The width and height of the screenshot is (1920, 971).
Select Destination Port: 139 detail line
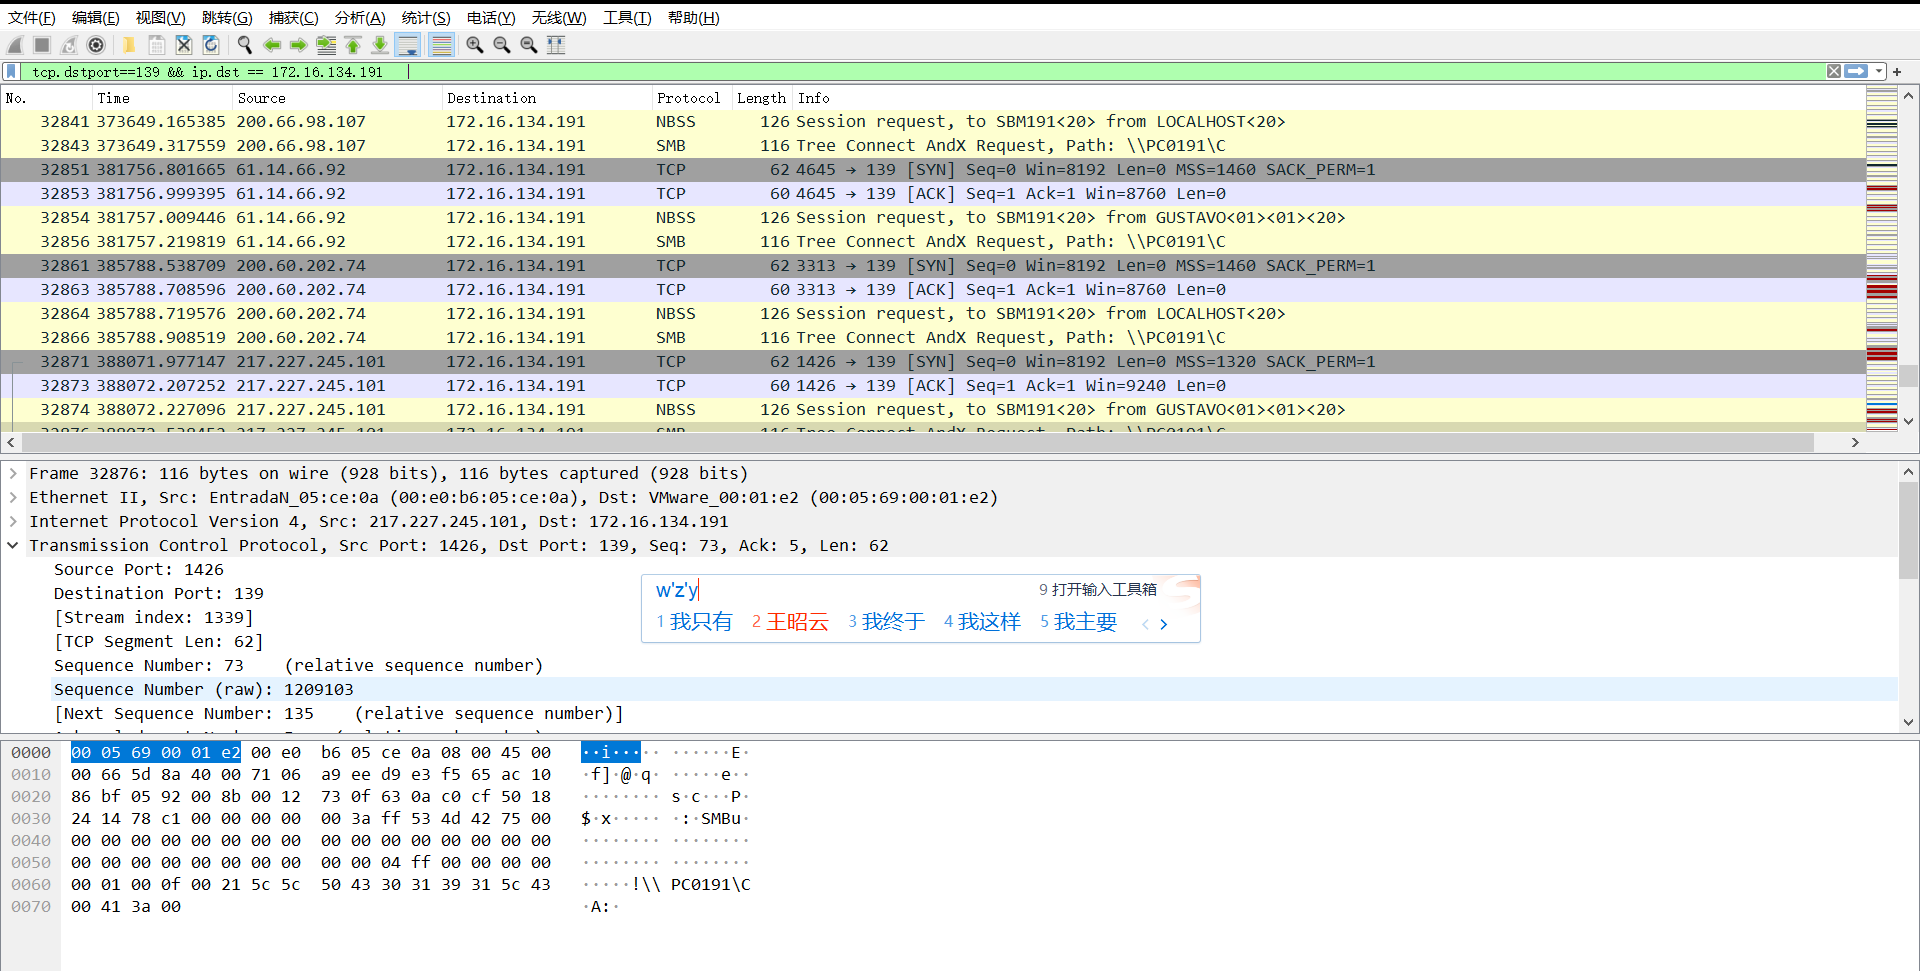(158, 593)
